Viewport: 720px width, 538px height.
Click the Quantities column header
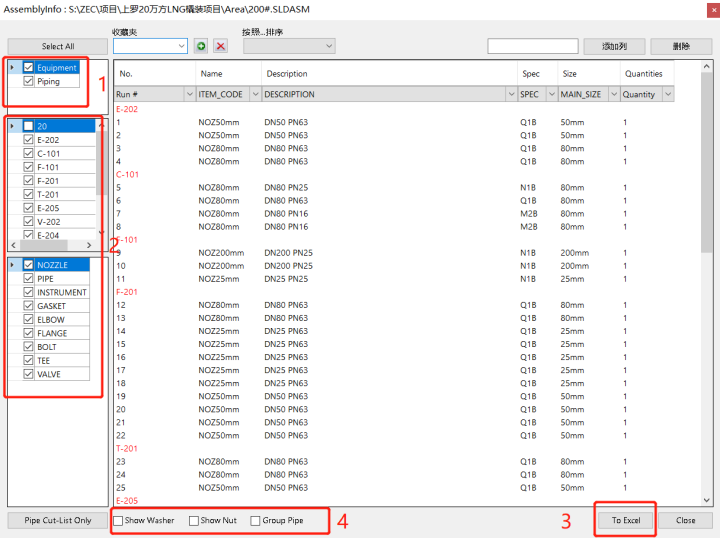(644, 74)
